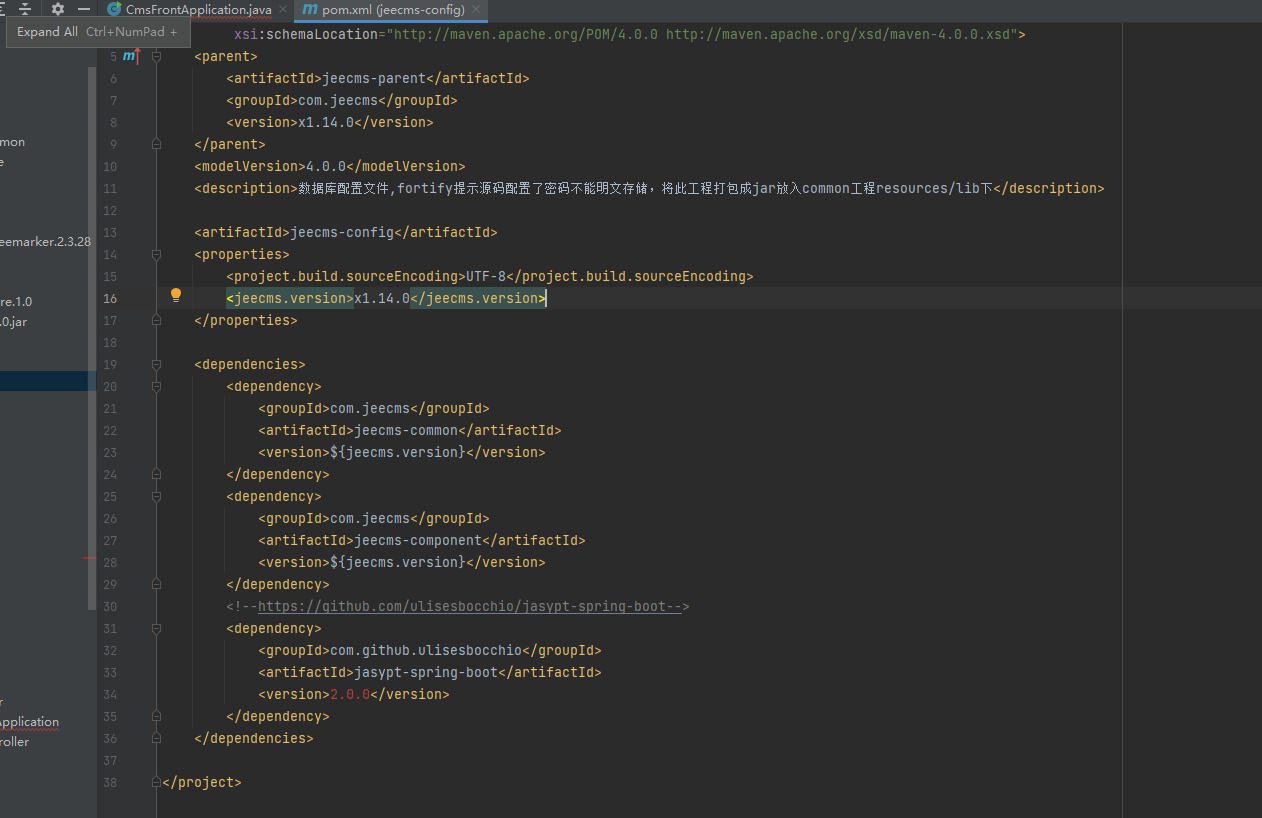
Task: Close the pom.xml (jeecms-config) tab
Action: tap(475, 10)
